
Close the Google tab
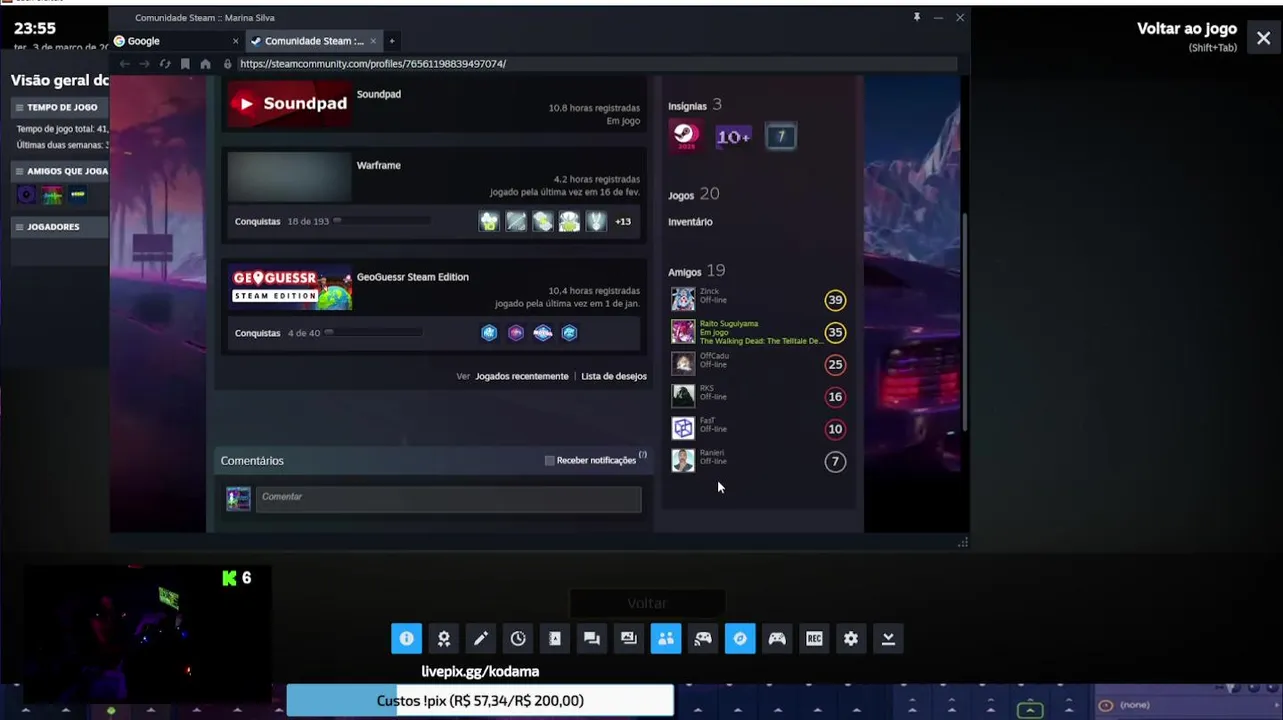(236, 41)
